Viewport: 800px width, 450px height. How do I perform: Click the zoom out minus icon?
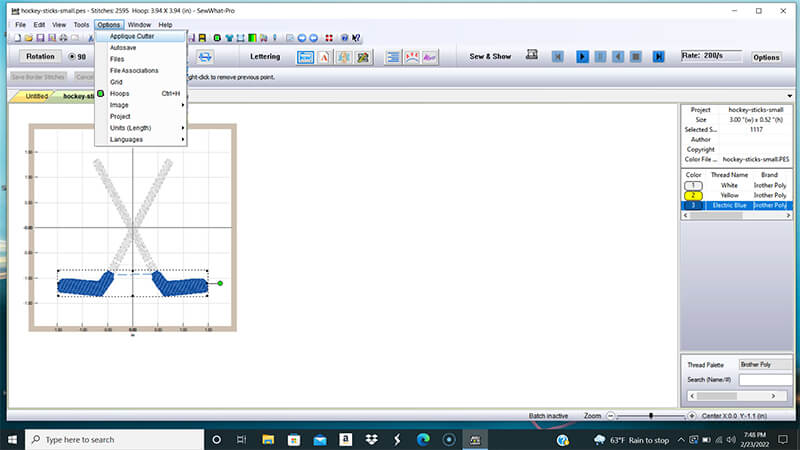tap(610, 415)
